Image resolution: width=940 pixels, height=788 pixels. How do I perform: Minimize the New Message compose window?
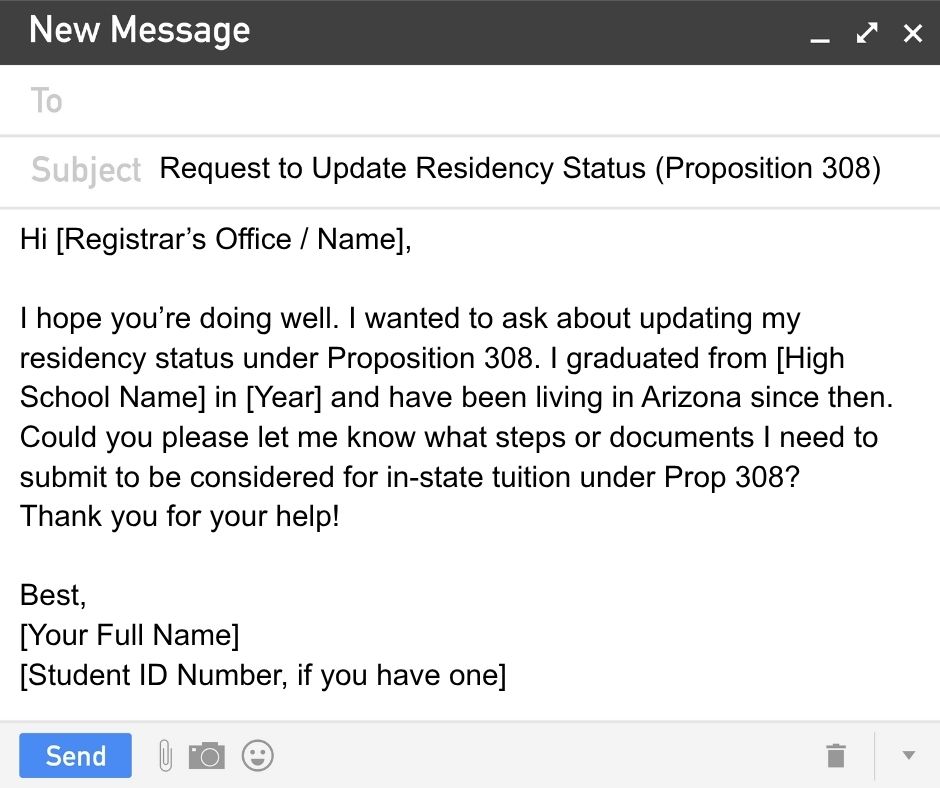click(820, 35)
